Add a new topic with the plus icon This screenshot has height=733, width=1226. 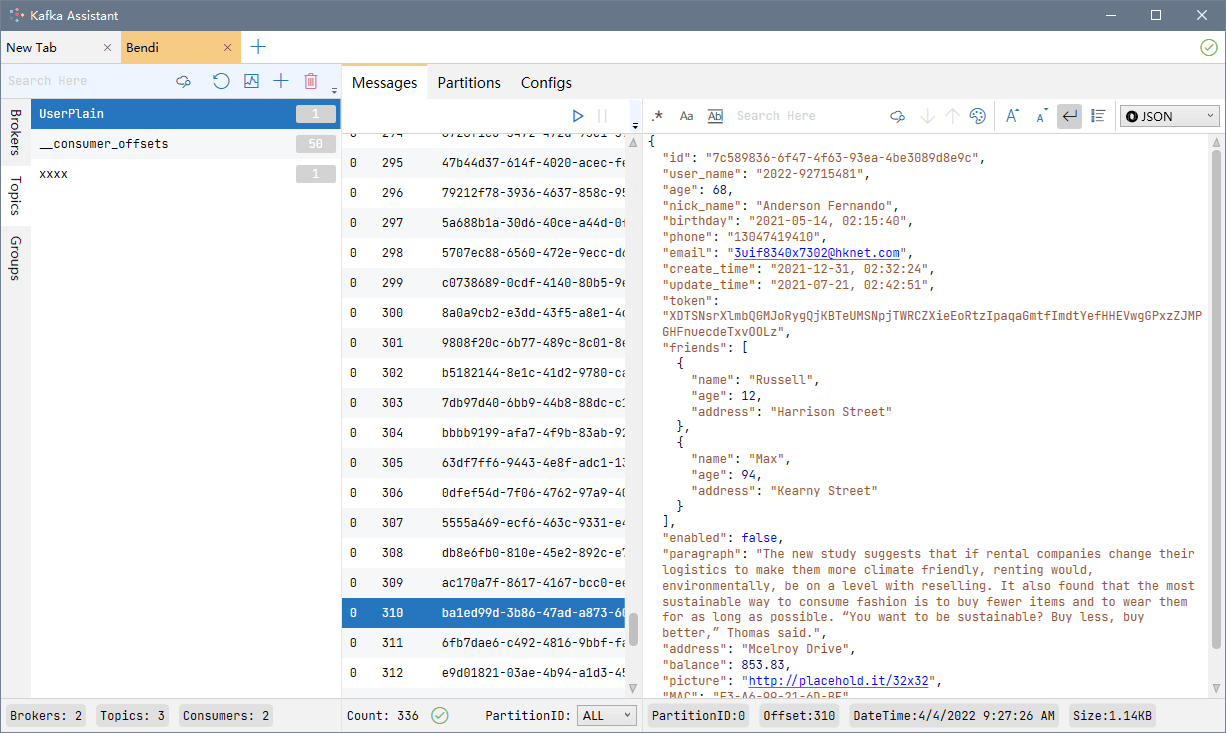click(281, 81)
